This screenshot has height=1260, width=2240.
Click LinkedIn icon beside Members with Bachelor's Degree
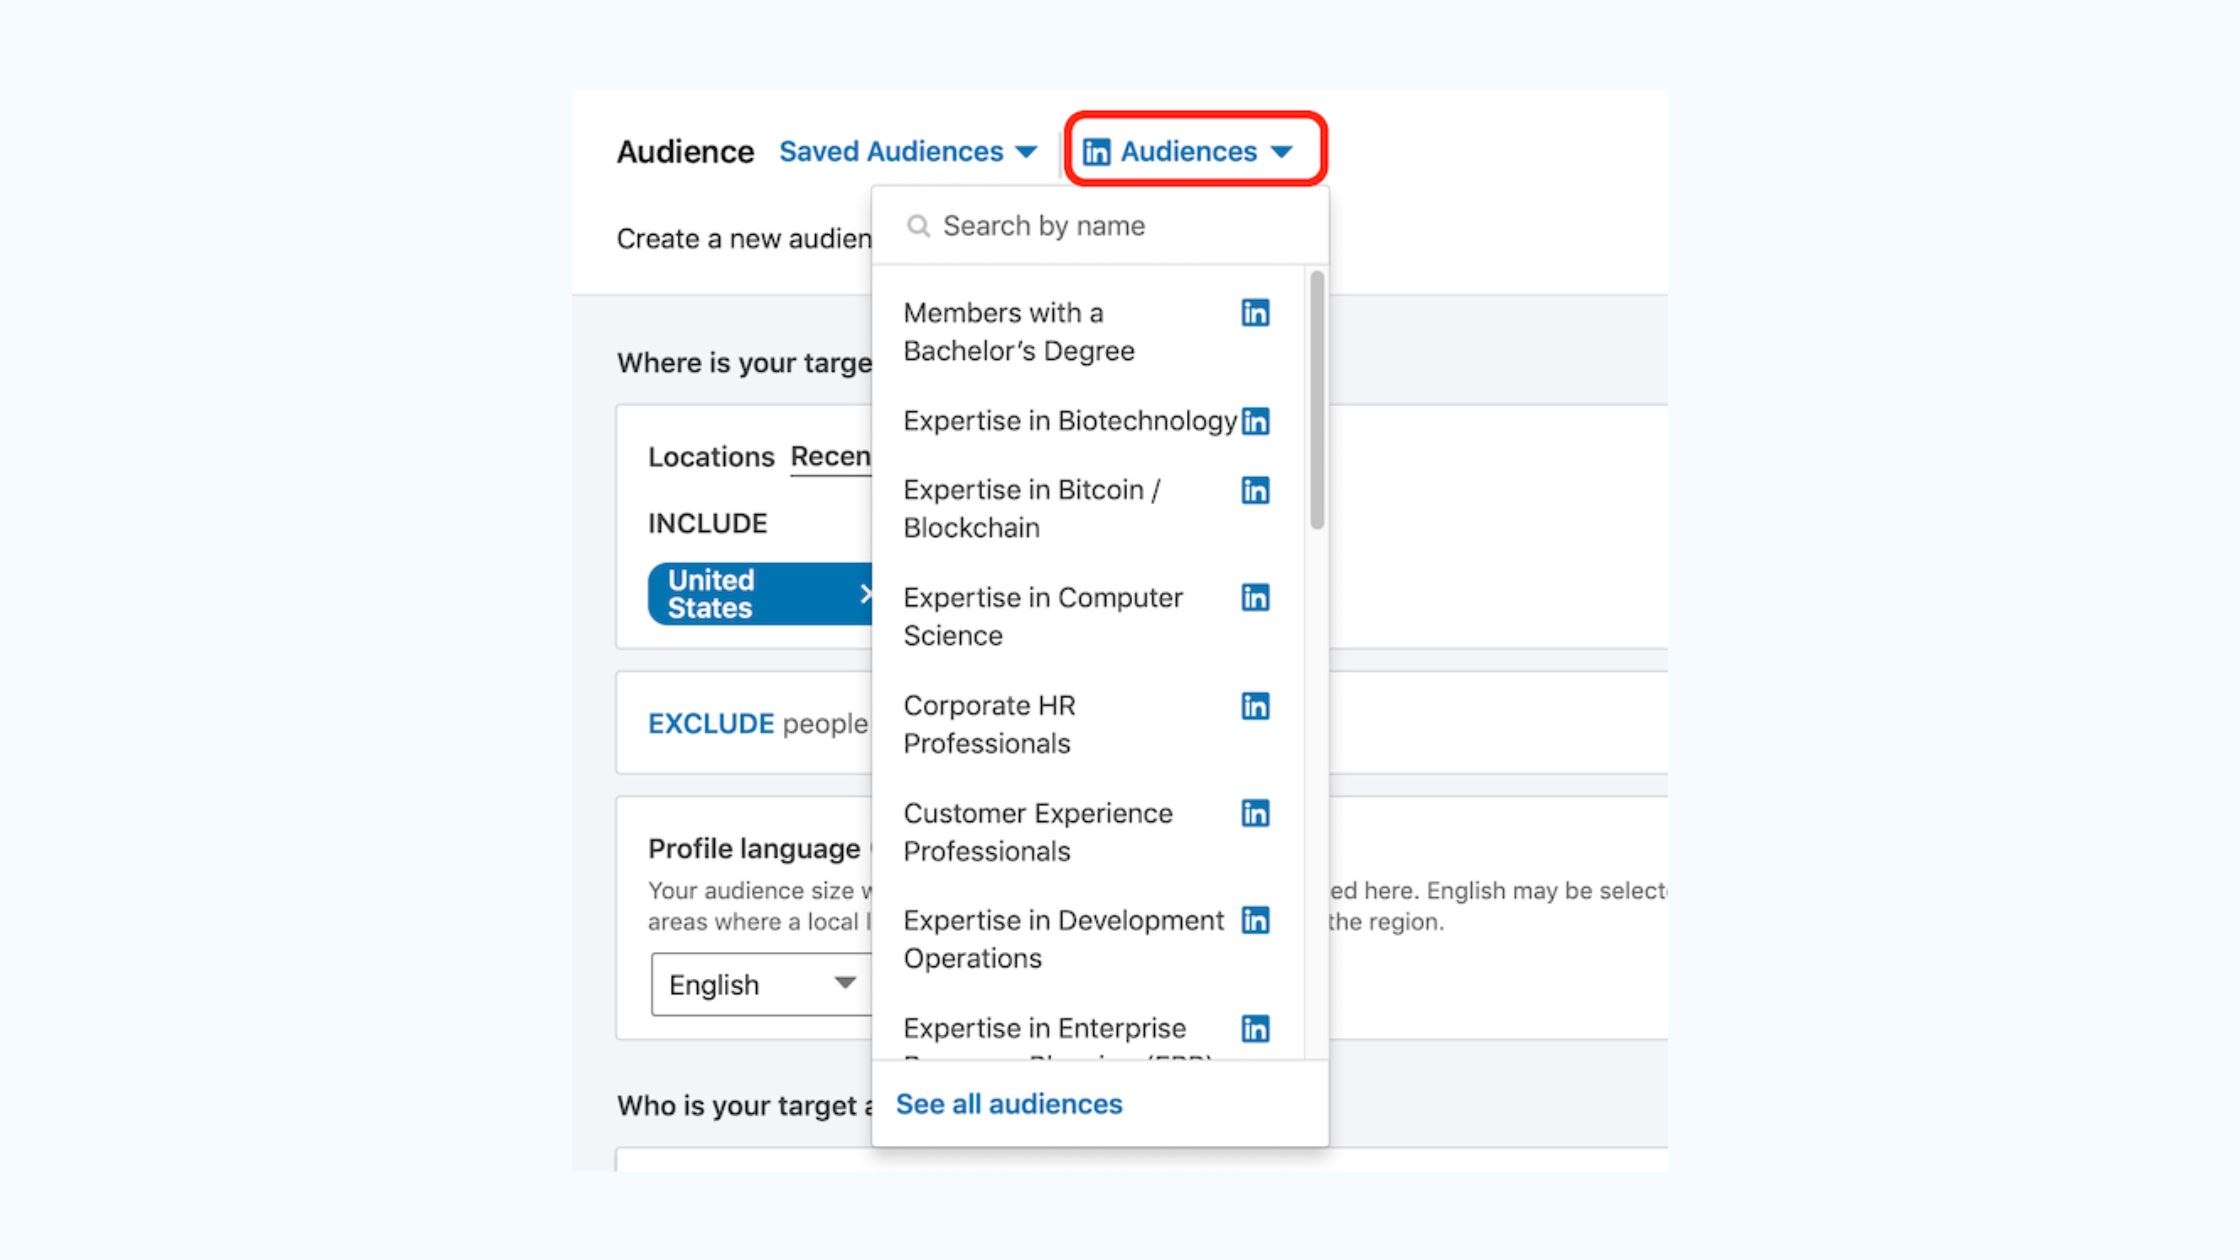[1255, 313]
